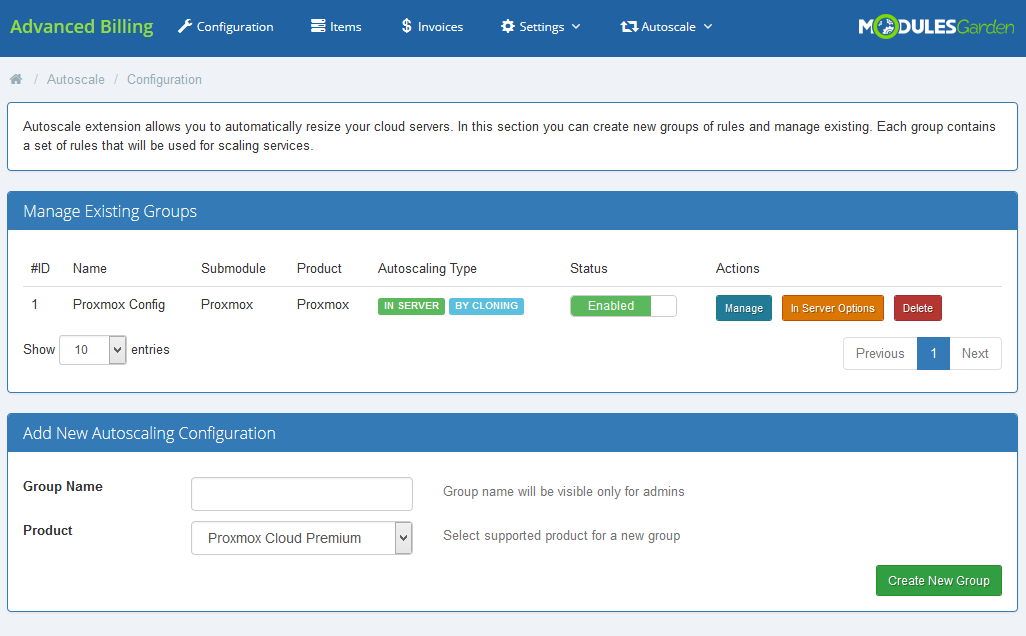Click the Proxmox Config name cell
The width and height of the screenshot is (1026, 636).
point(118,304)
